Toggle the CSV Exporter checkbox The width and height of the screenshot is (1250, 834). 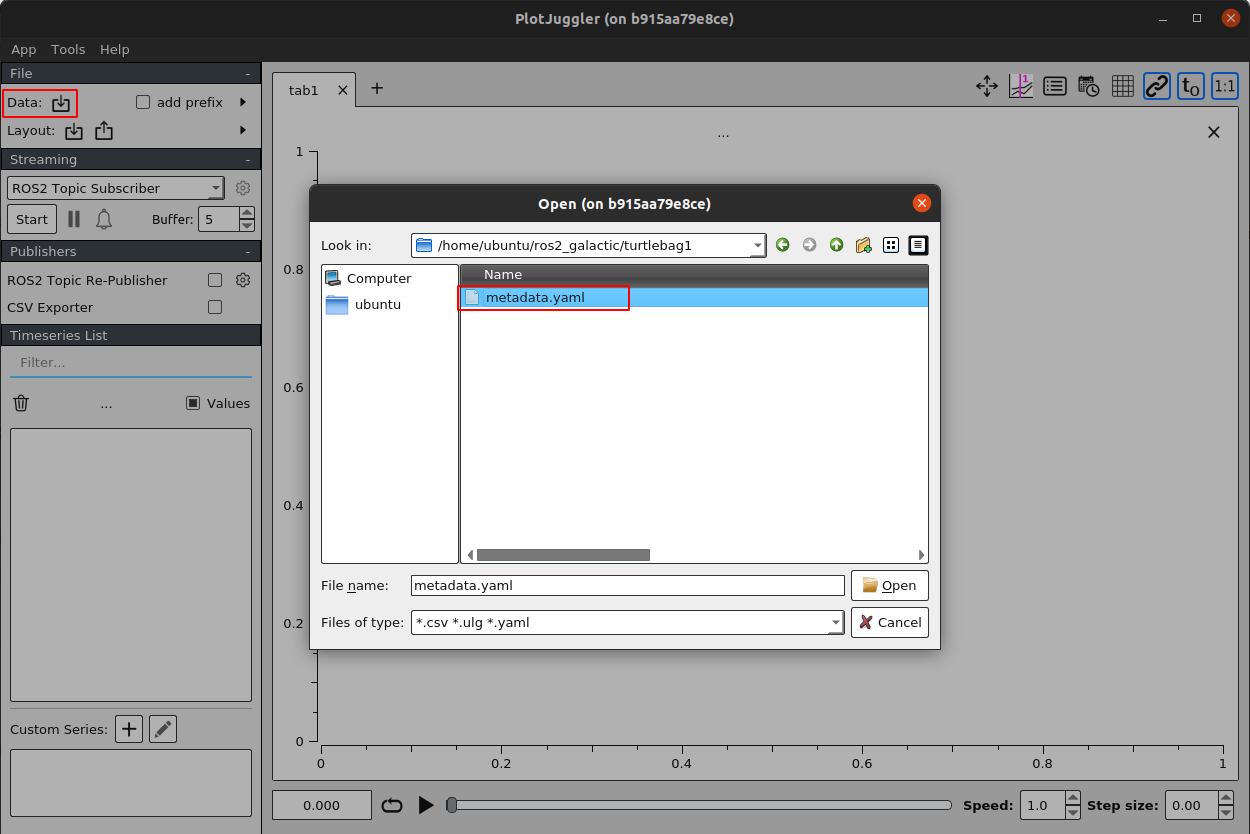[x=215, y=307]
